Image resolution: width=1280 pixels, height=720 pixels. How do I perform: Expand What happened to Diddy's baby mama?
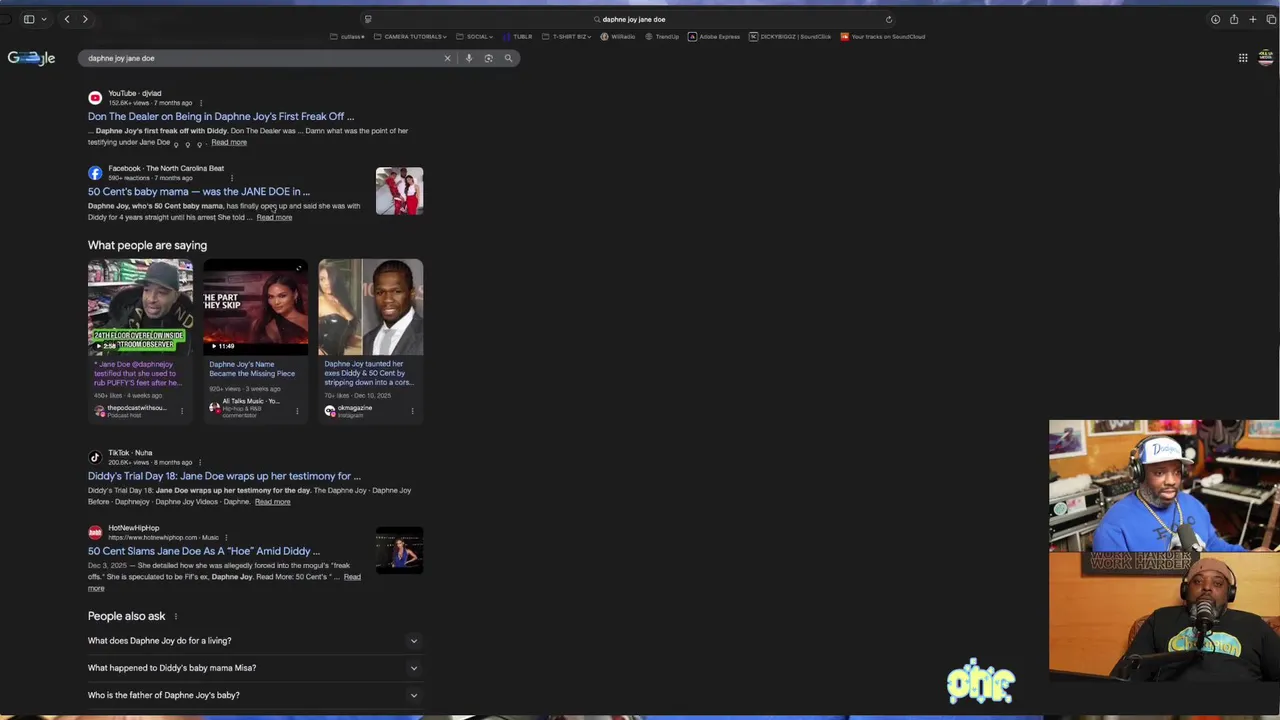pos(255,668)
